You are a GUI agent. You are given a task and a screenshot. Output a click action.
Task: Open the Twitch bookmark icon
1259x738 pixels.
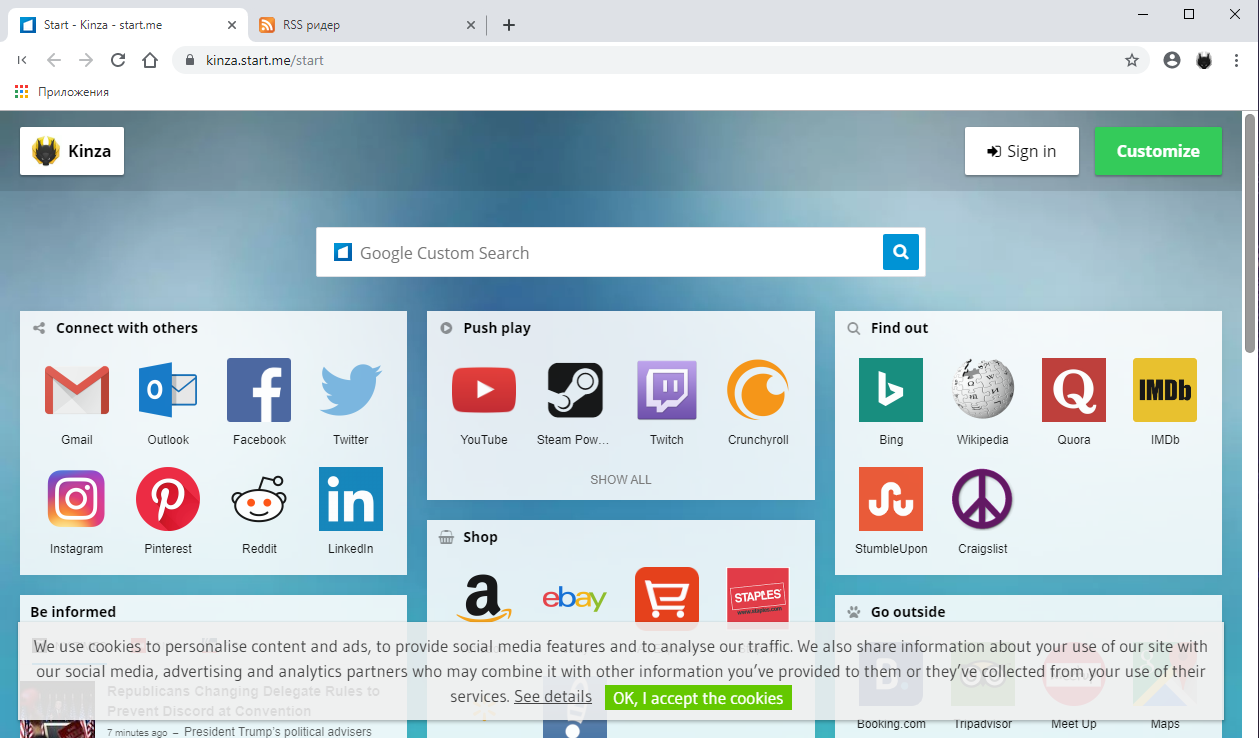[x=667, y=390]
